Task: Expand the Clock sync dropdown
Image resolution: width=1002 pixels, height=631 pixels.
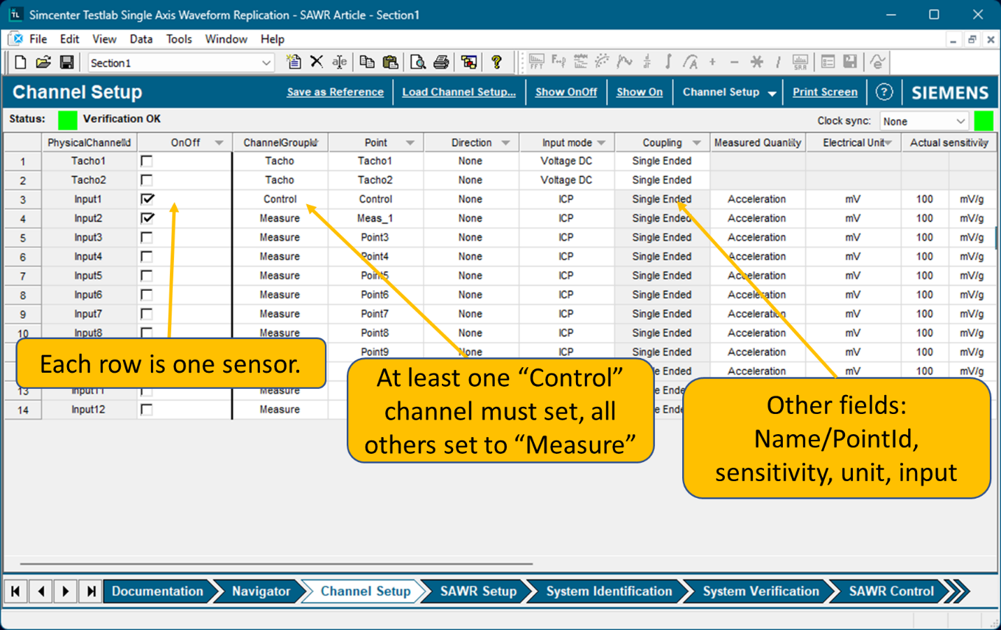Action: pyautogui.click(x=960, y=121)
